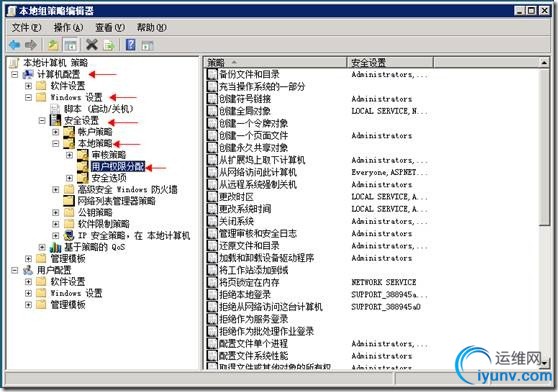Click the policy icon beside 拒绝本地登录

point(212,295)
